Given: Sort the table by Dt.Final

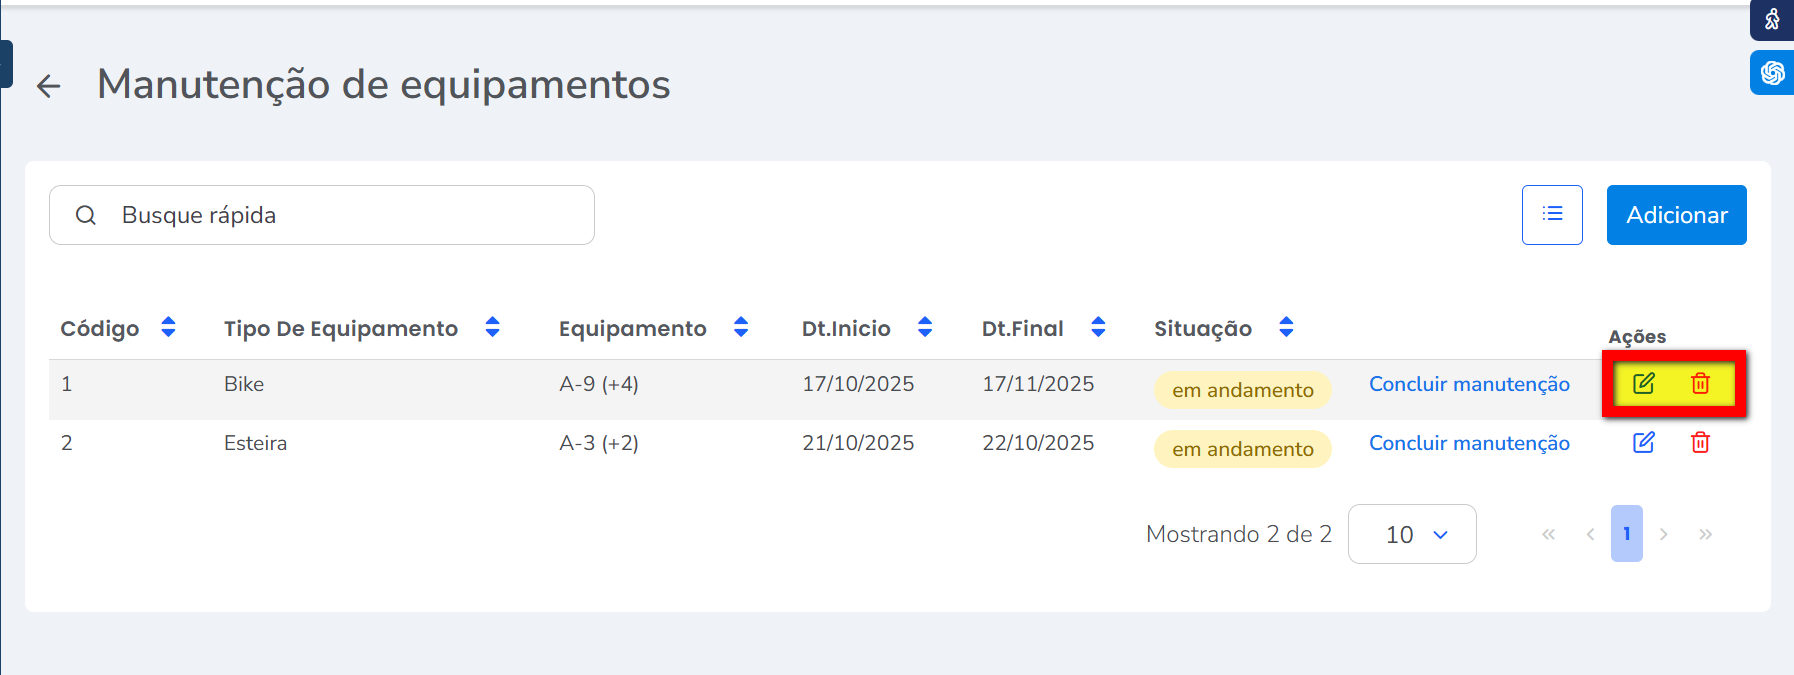Looking at the screenshot, I should 1098,327.
